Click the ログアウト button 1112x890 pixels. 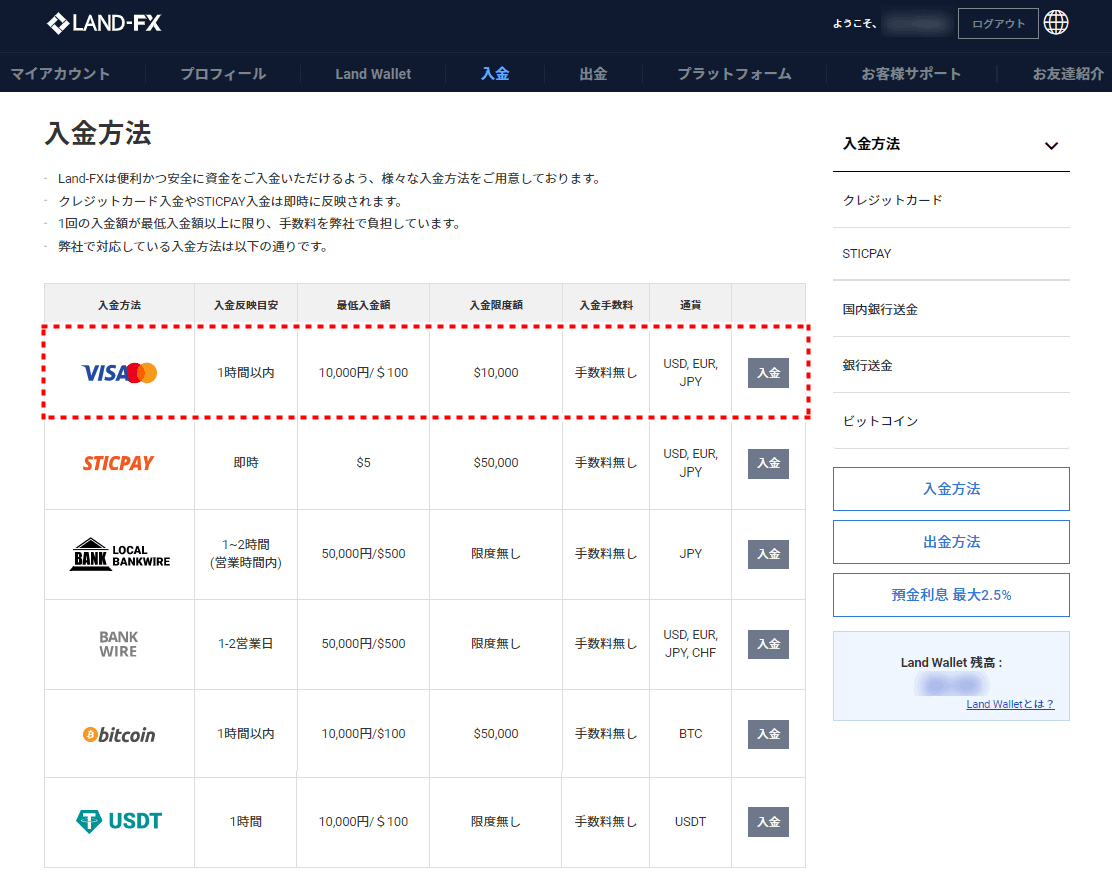click(x=998, y=23)
